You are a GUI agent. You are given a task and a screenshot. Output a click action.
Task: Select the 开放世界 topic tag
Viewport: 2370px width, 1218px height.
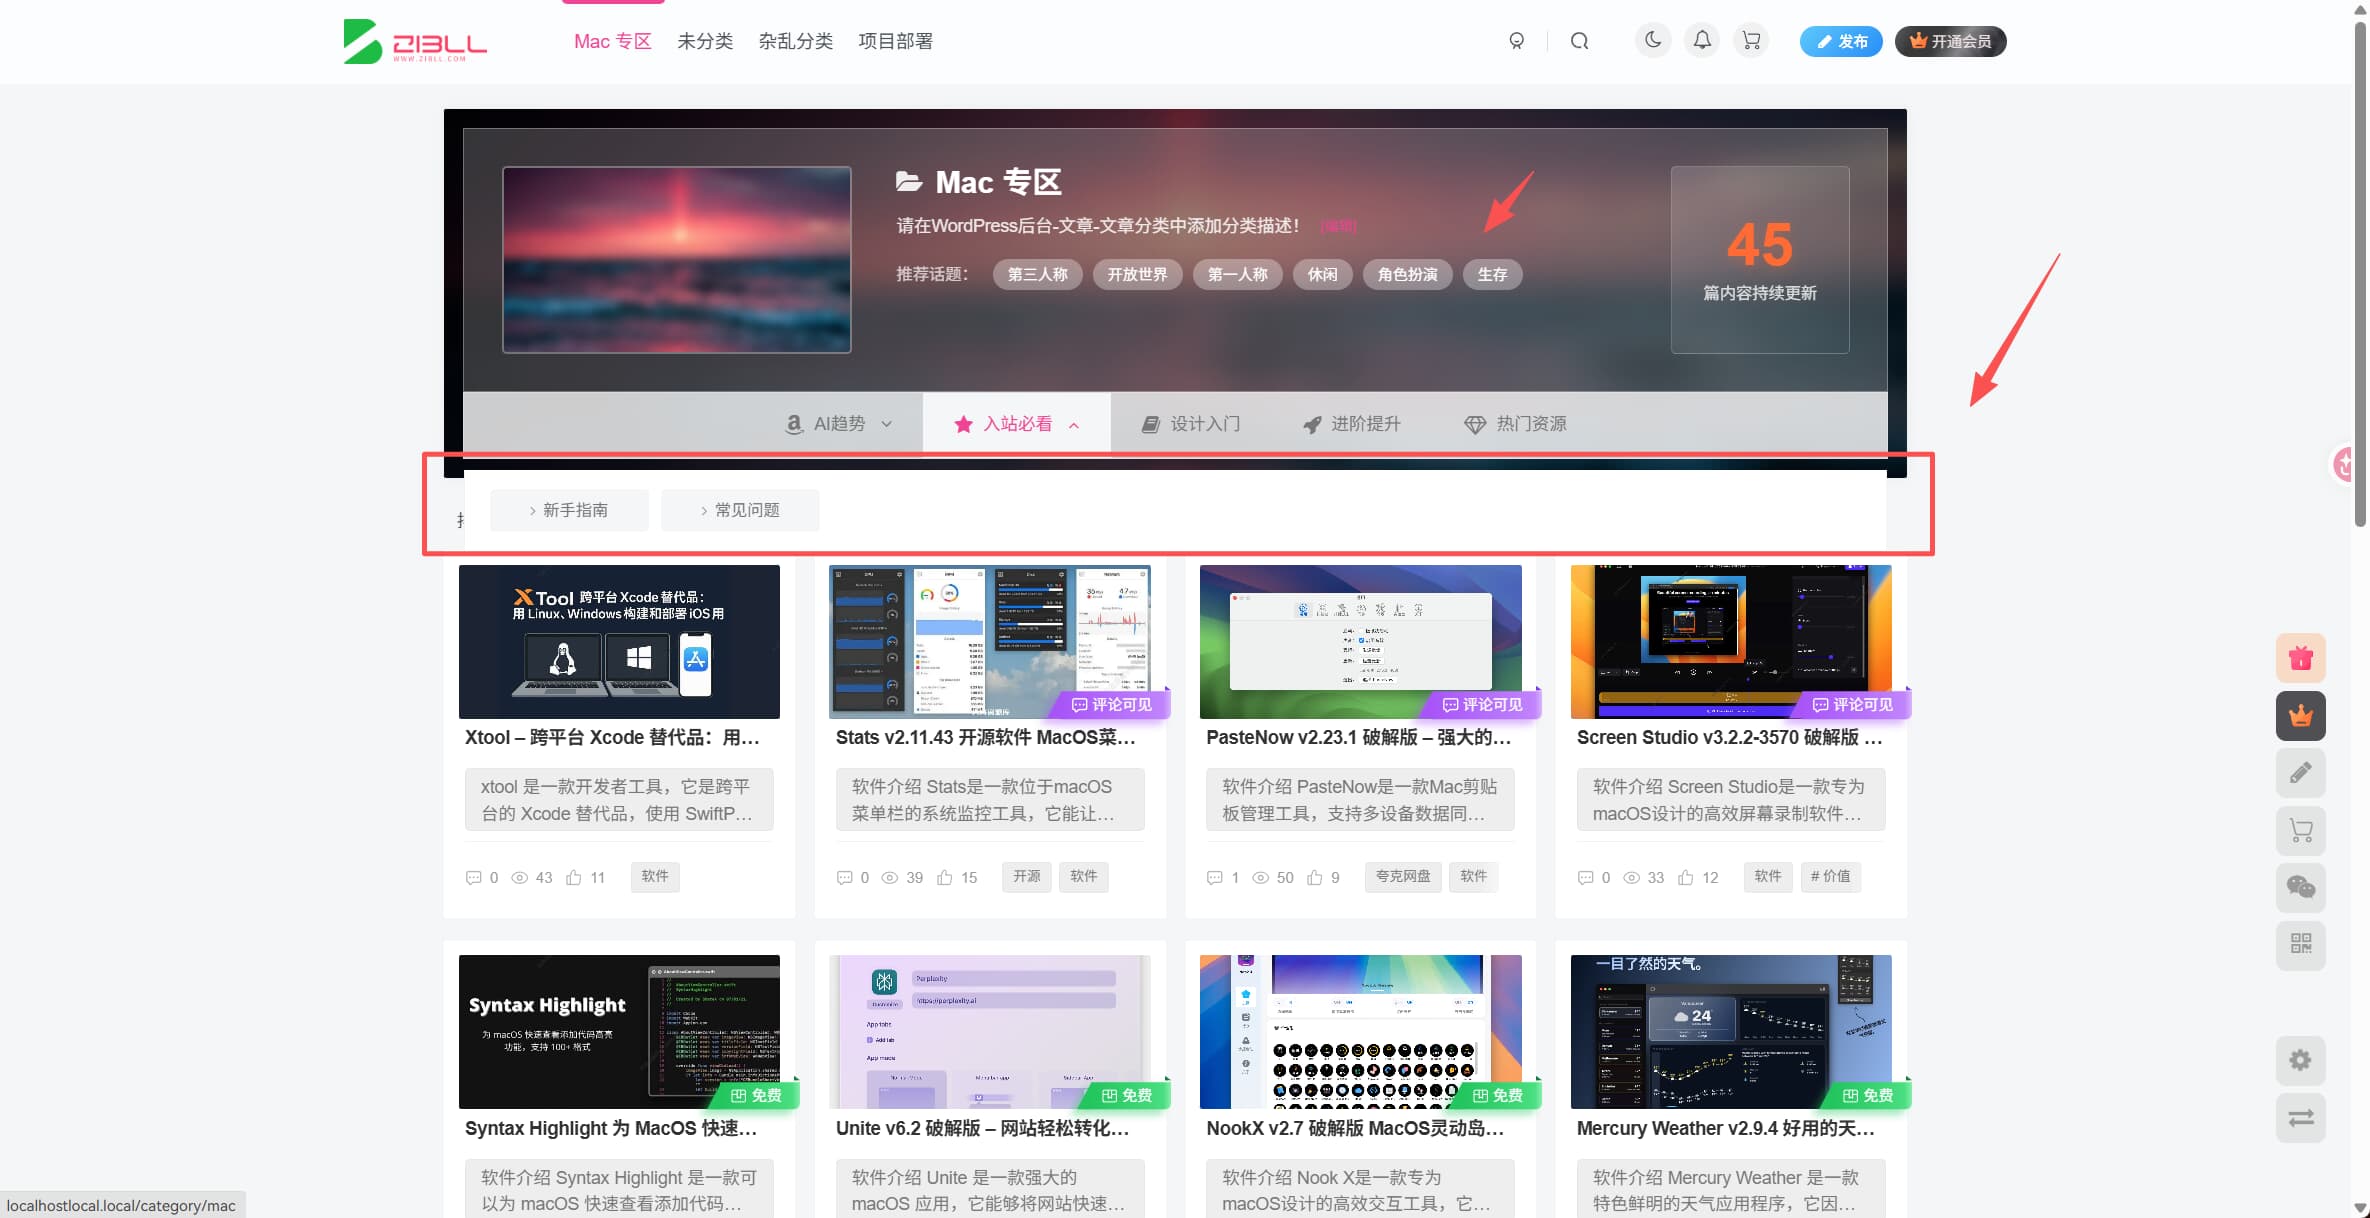coord(1137,274)
